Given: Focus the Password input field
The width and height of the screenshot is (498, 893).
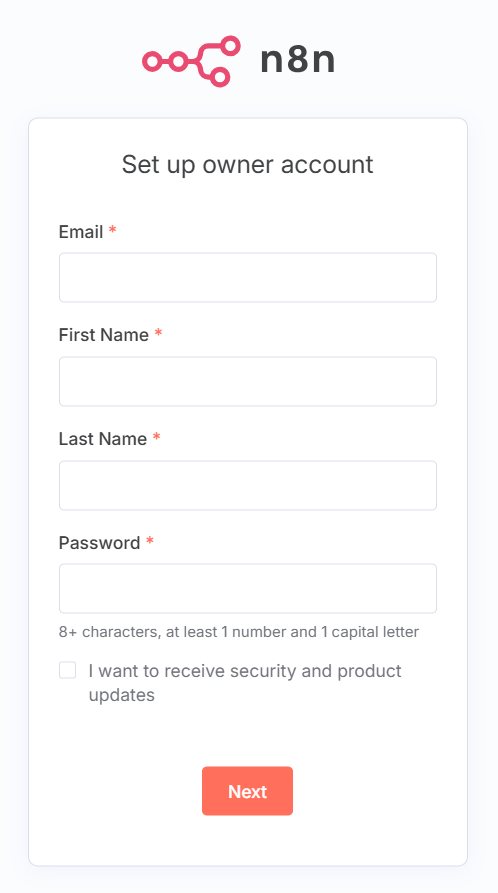Looking at the screenshot, I should coord(248,588).
